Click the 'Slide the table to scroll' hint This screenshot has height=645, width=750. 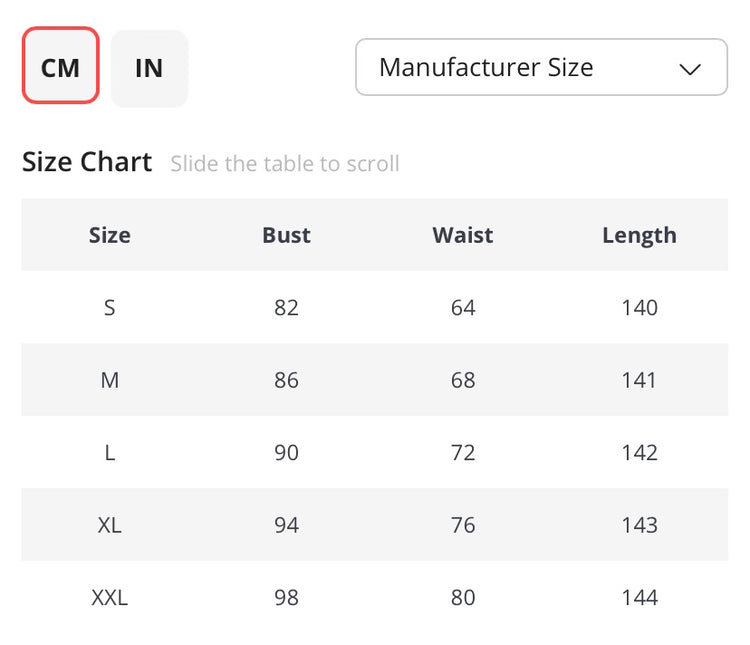[x=285, y=164]
